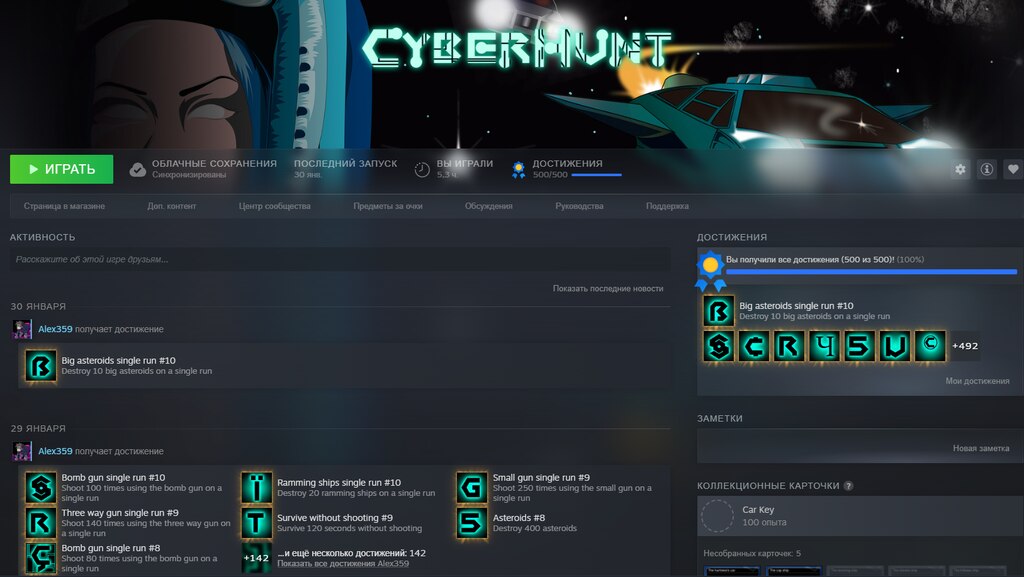Screen dimensions: 1024x577
Task: Click the +142 more achievements tile
Action: point(257,558)
